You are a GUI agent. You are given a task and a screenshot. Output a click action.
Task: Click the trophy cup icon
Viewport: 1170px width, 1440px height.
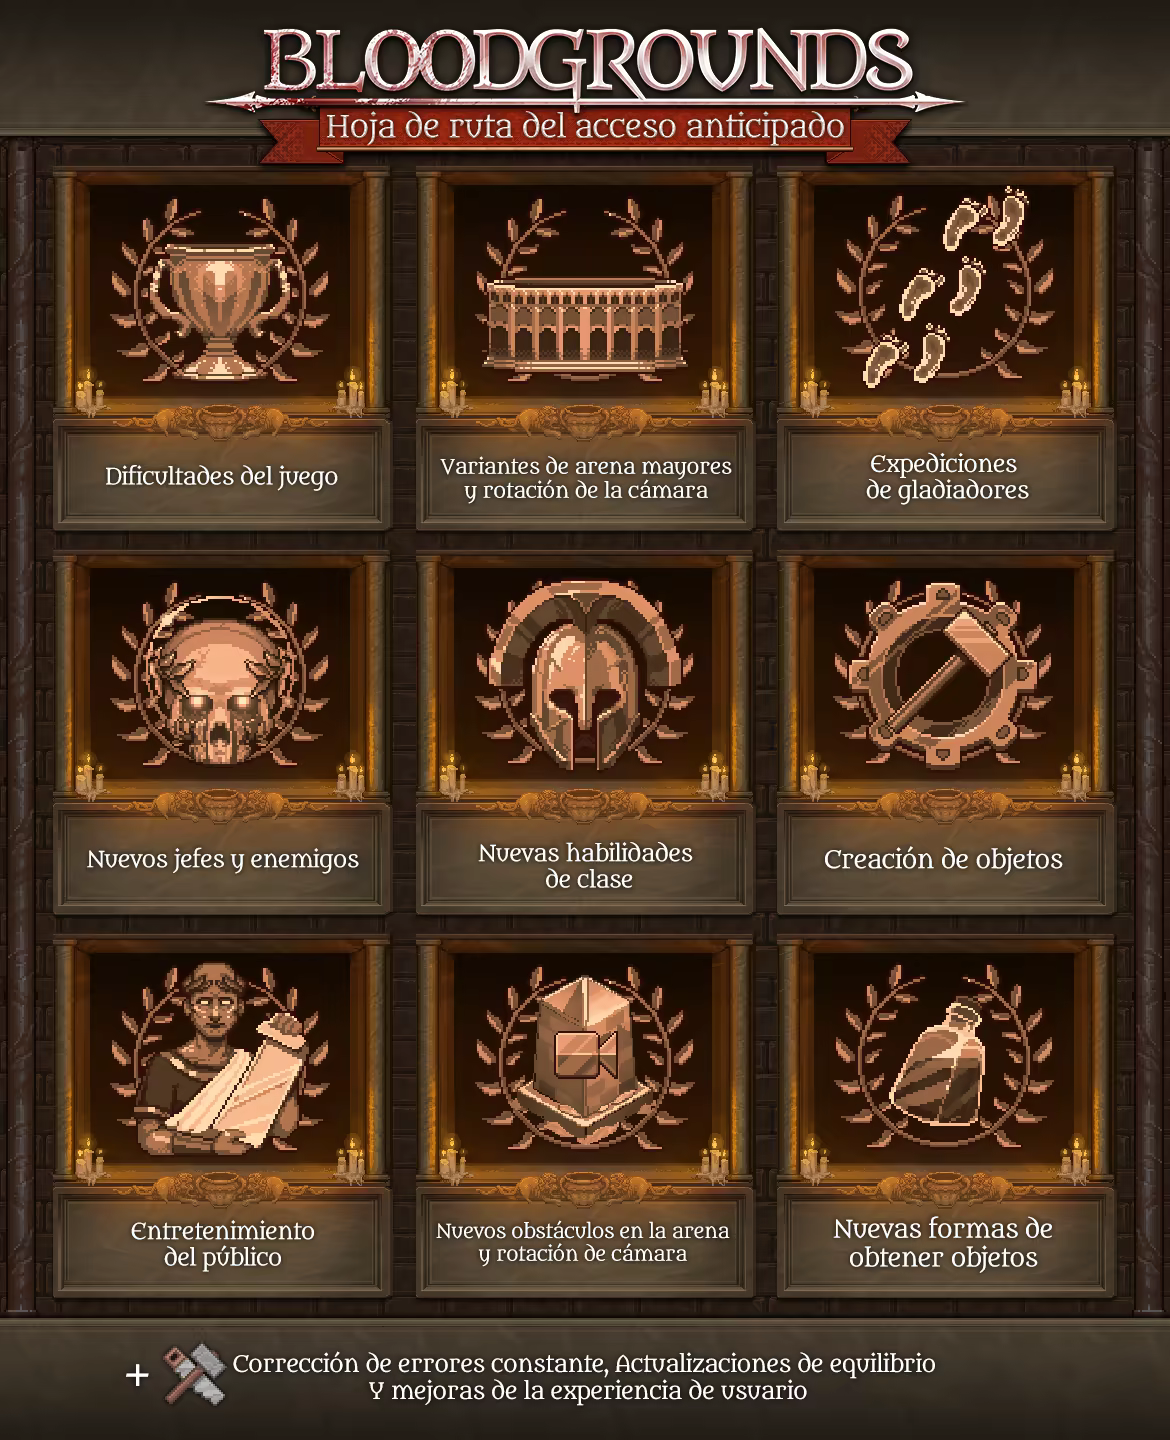(221, 307)
